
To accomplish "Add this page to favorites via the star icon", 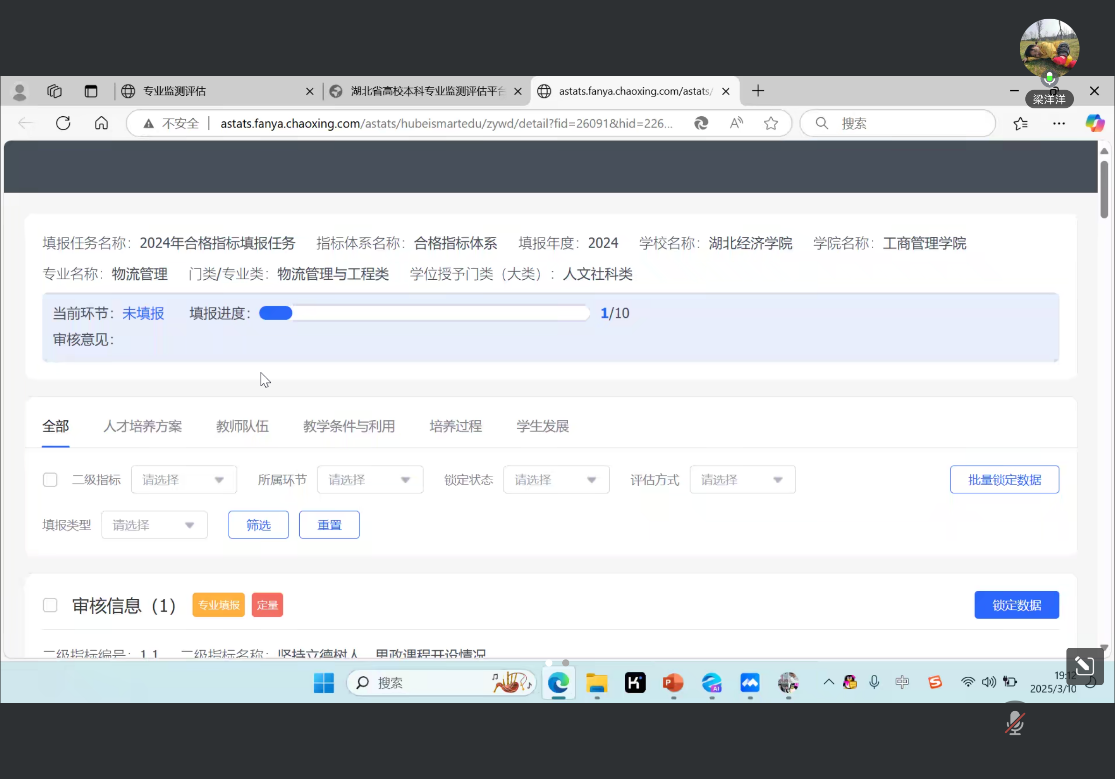I will (x=771, y=123).
